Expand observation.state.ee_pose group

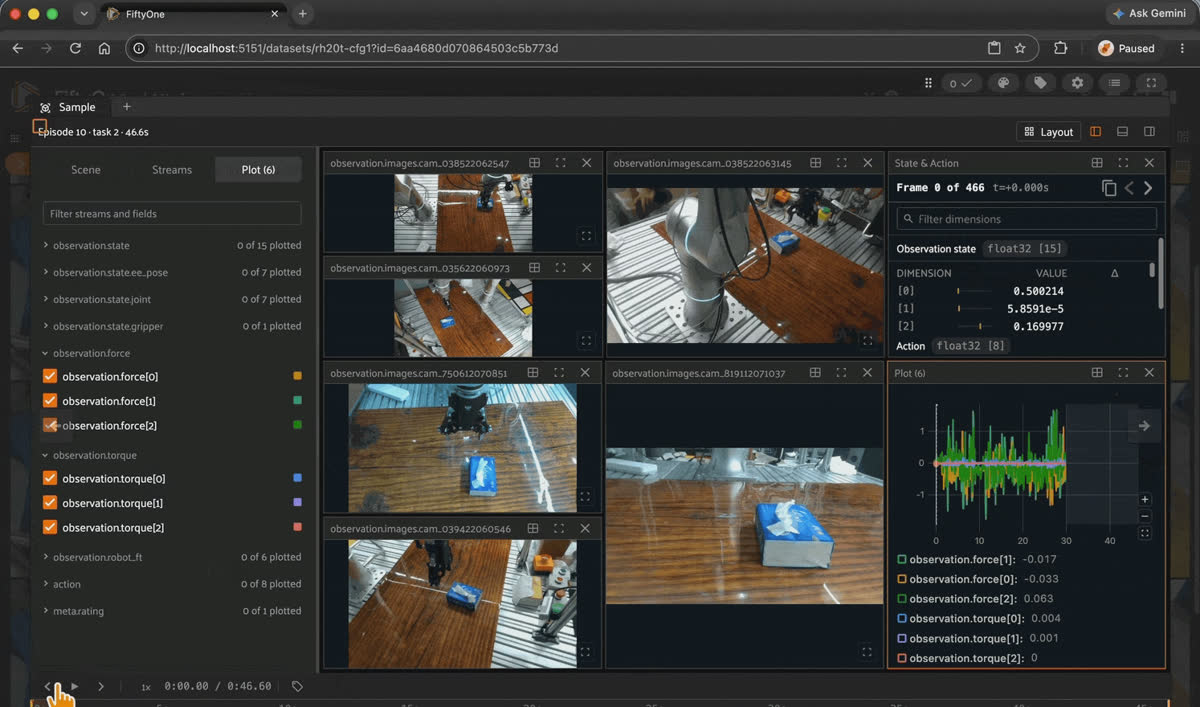point(172,272)
